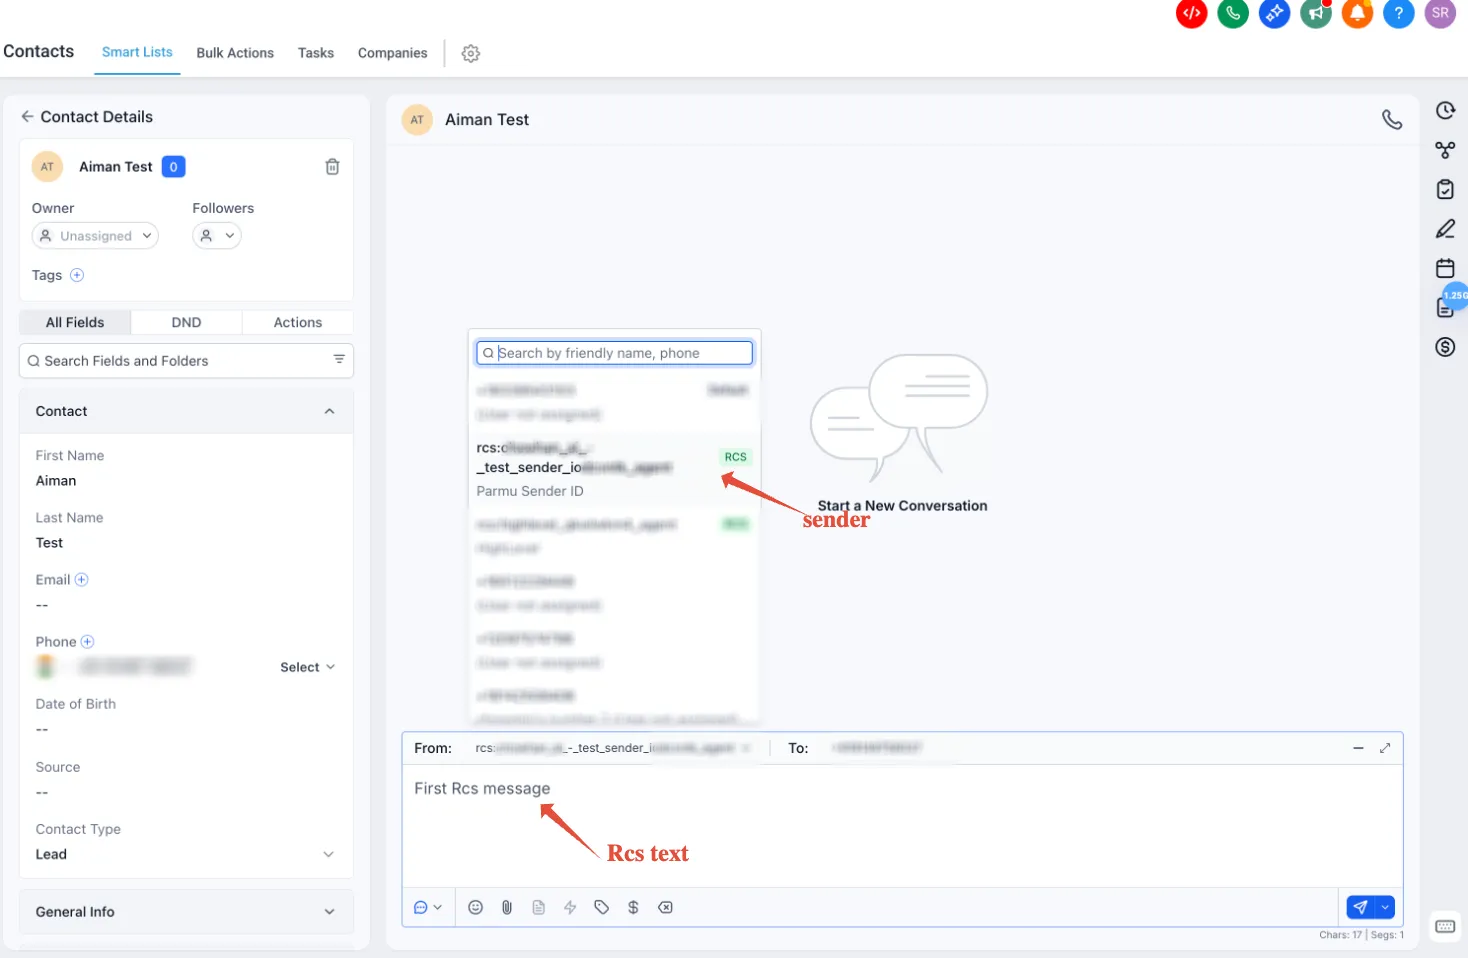The width and height of the screenshot is (1468, 958).
Task: Switch to the Actions tab
Action: pyautogui.click(x=298, y=322)
